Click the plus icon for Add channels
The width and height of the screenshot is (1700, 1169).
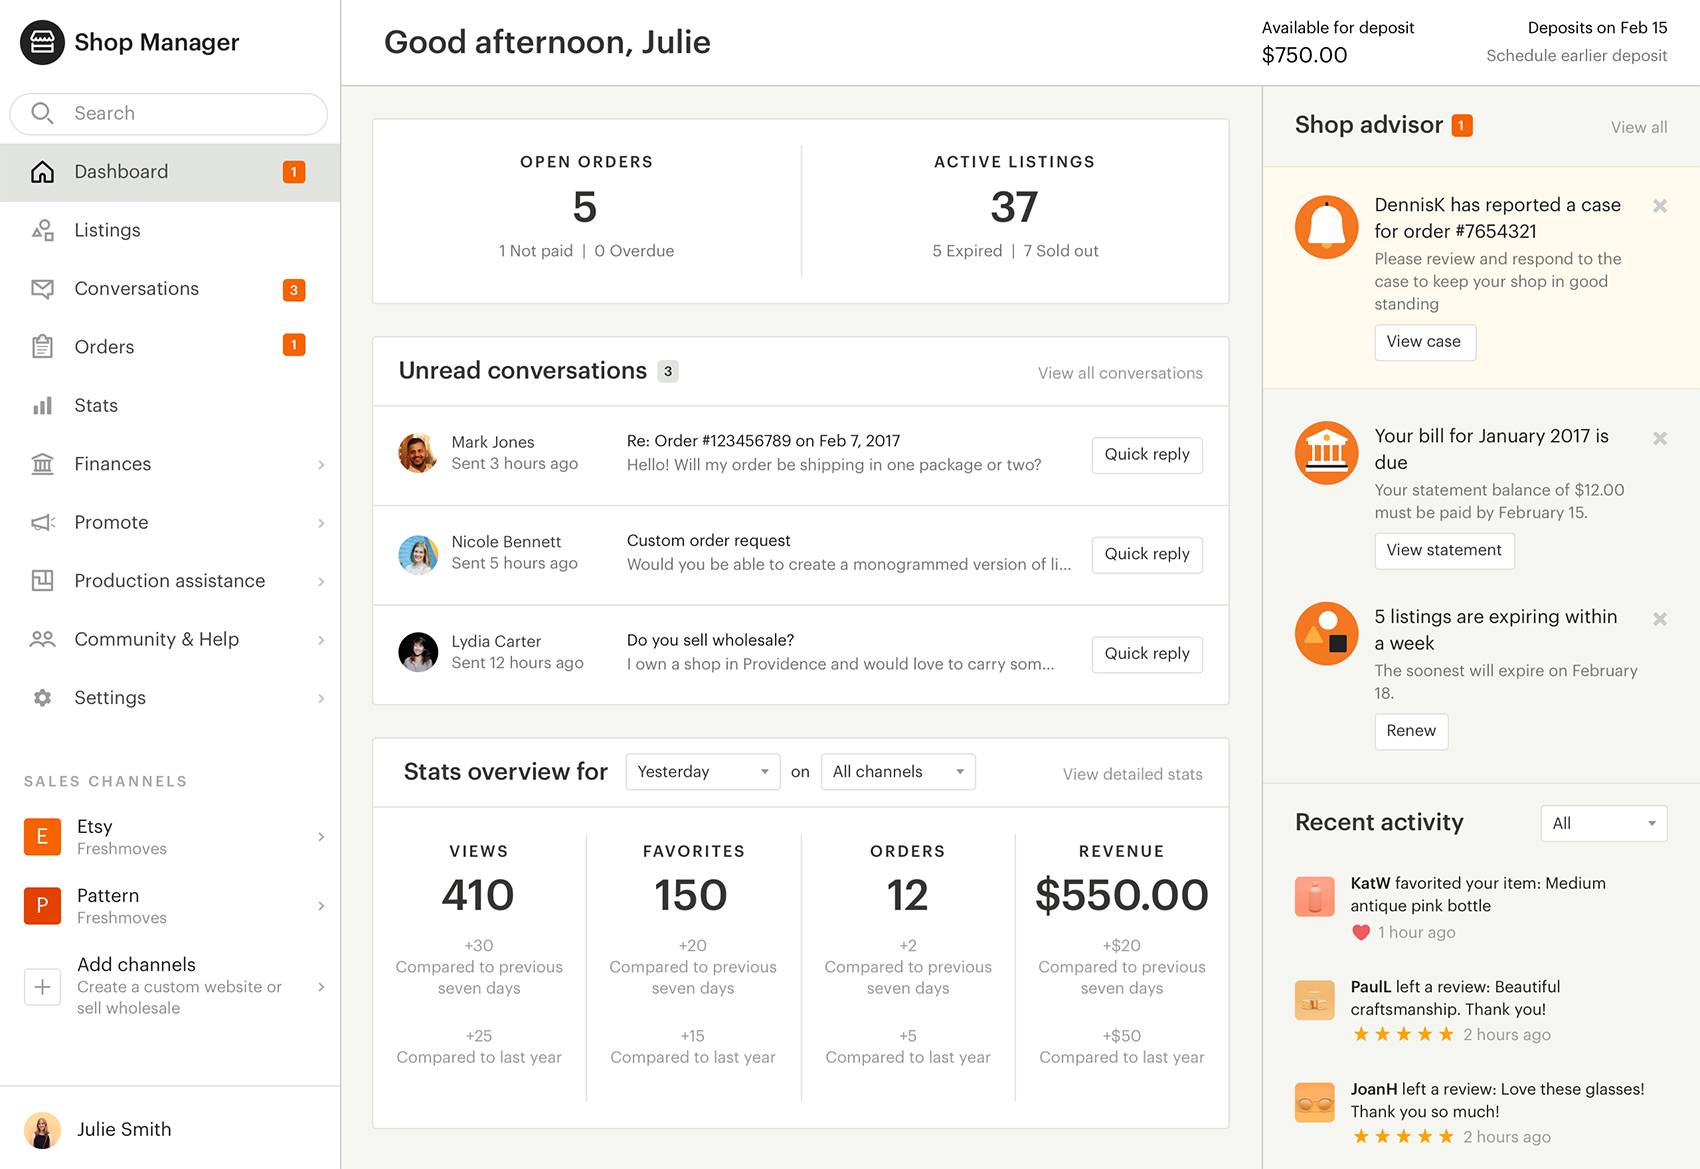coord(42,987)
